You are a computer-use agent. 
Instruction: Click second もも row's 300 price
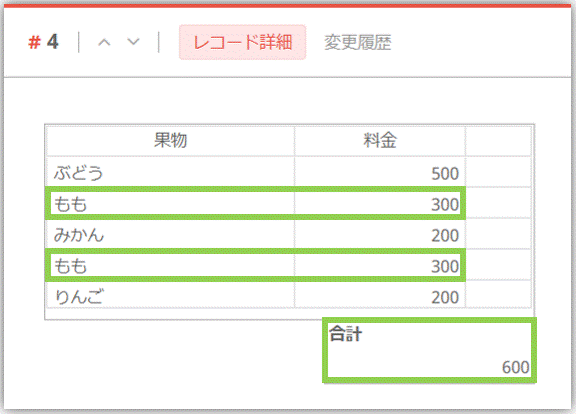[x=380, y=265]
